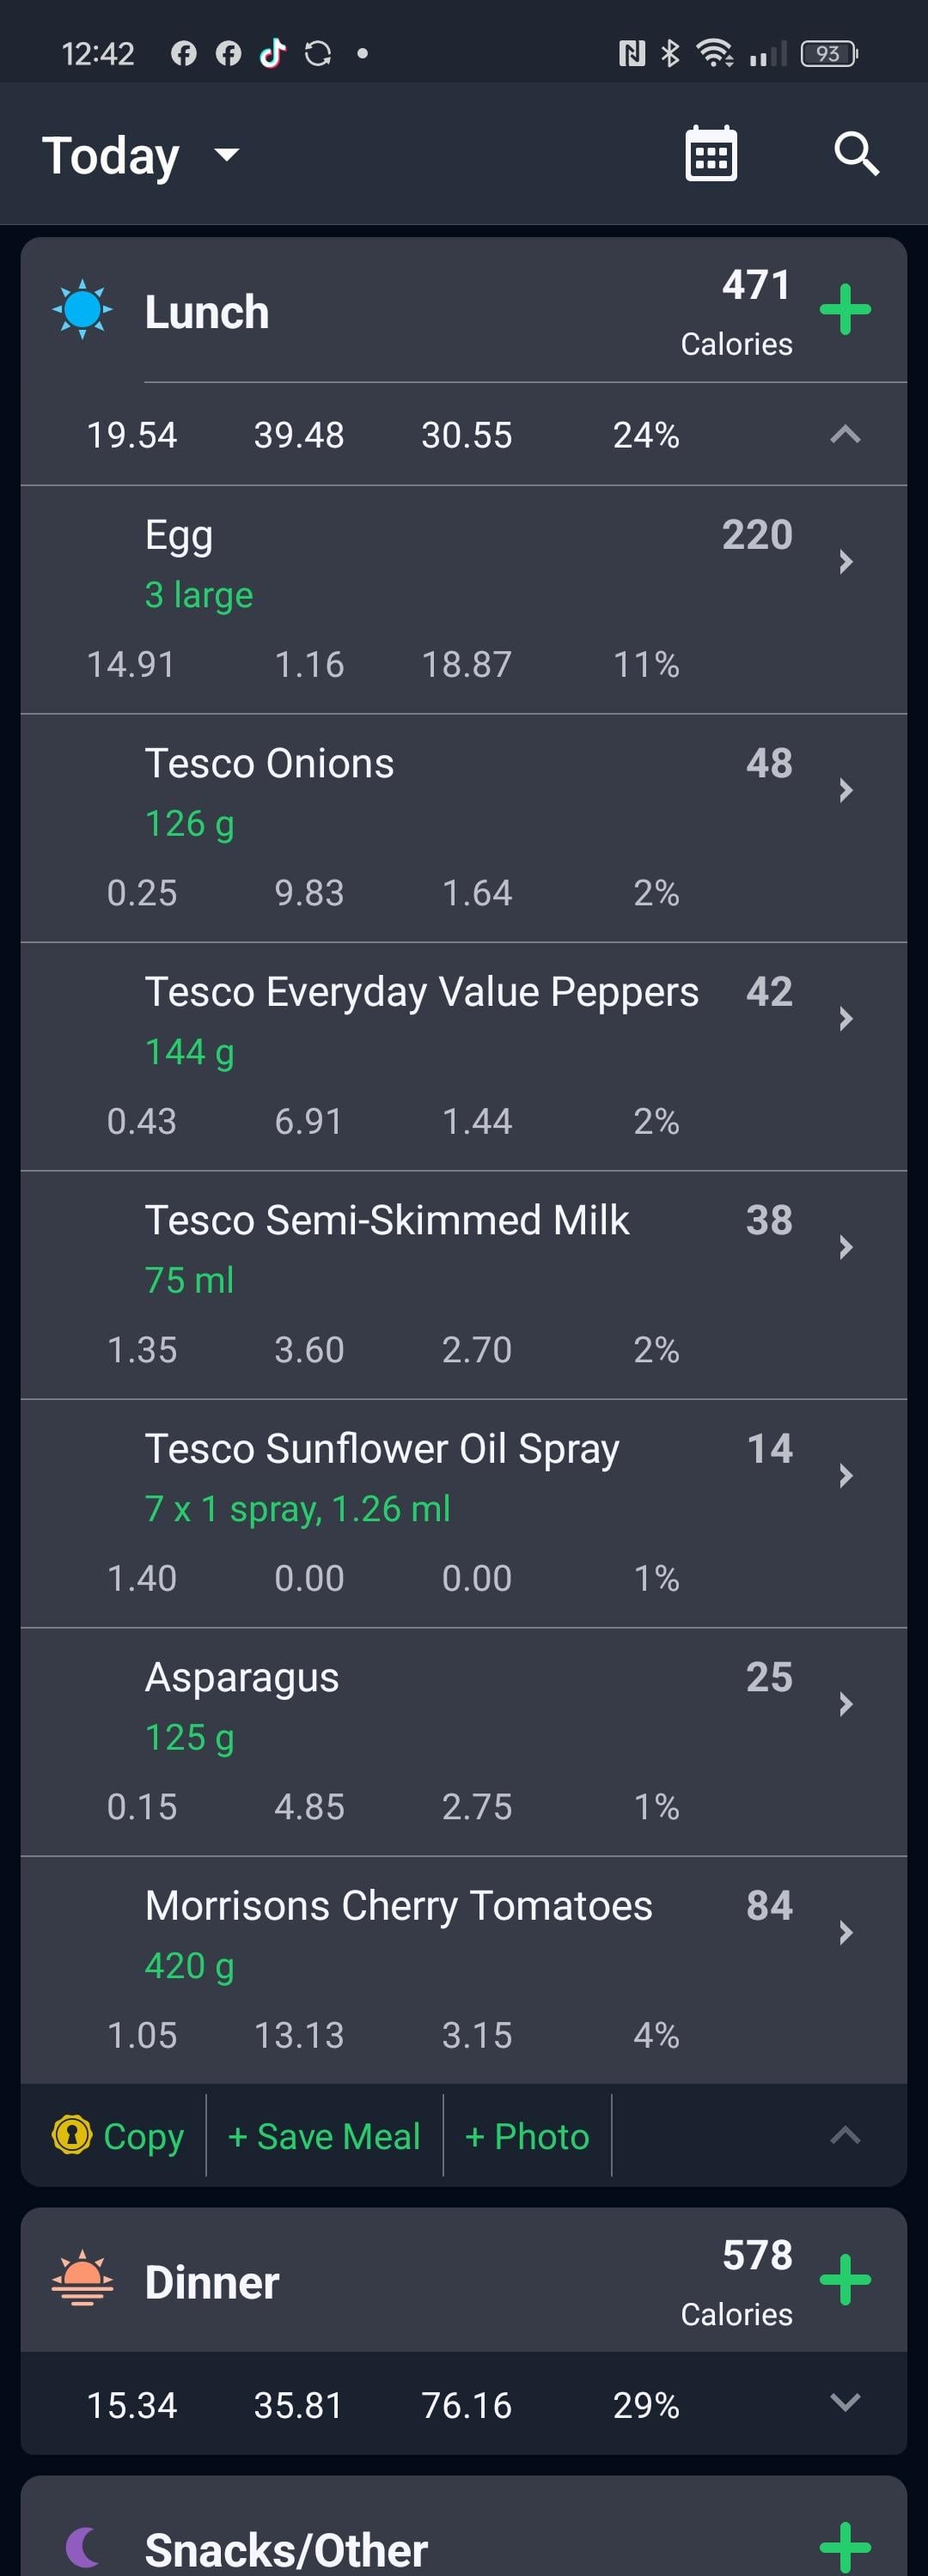Collapse Lunch via bottom action bar chevron
Screen dimensions: 928x2576
point(845,2136)
